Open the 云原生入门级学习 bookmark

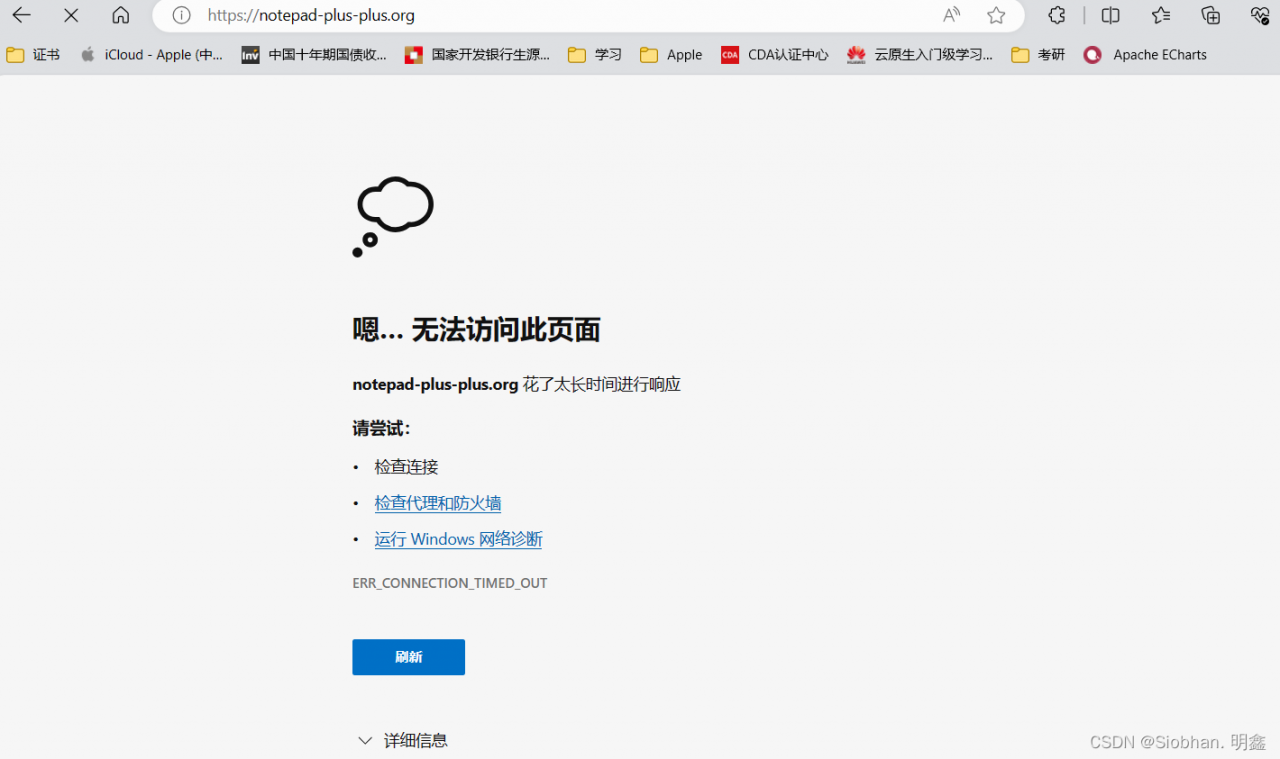coord(920,55)
